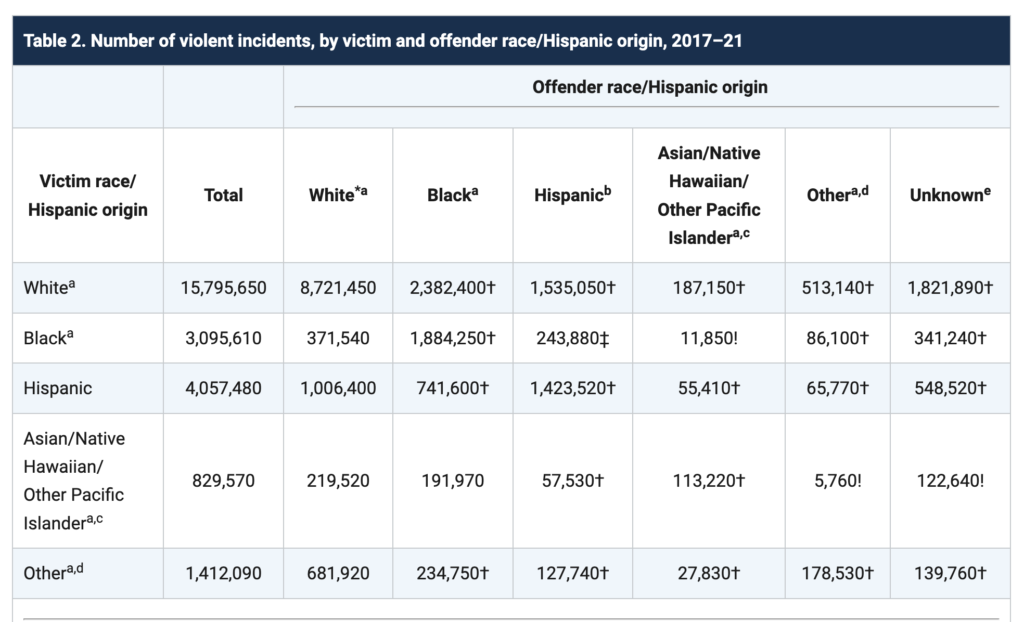
Task: Click the 'Other' offender column header
Action: tap(837, 195)
